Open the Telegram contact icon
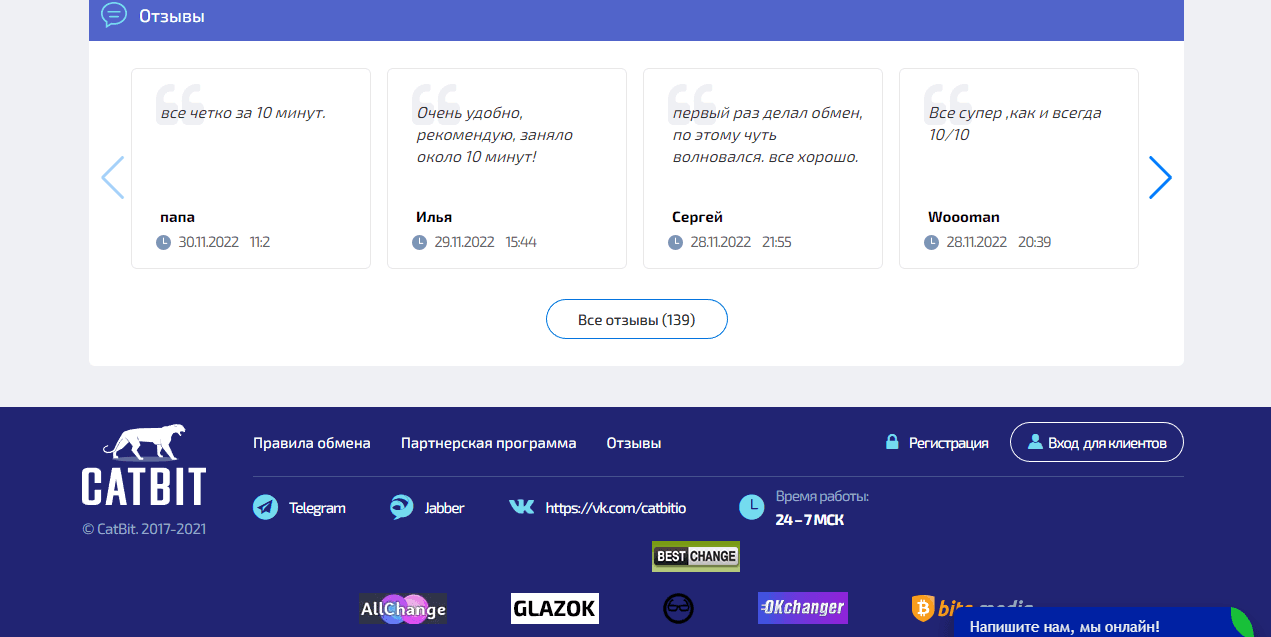The image size is (1271, 637). coord(263,507)
